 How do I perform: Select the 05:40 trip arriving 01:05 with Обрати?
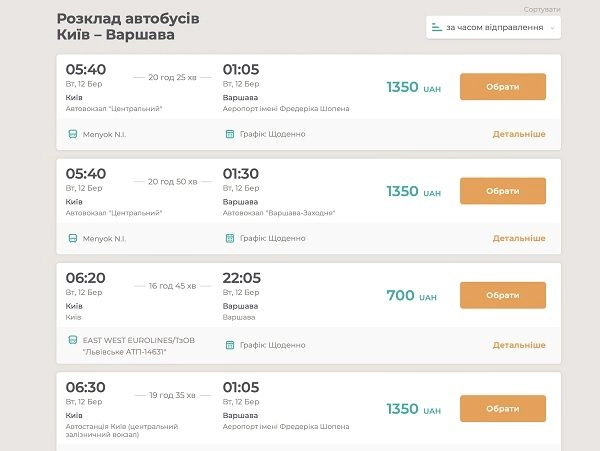pos(503,87)
